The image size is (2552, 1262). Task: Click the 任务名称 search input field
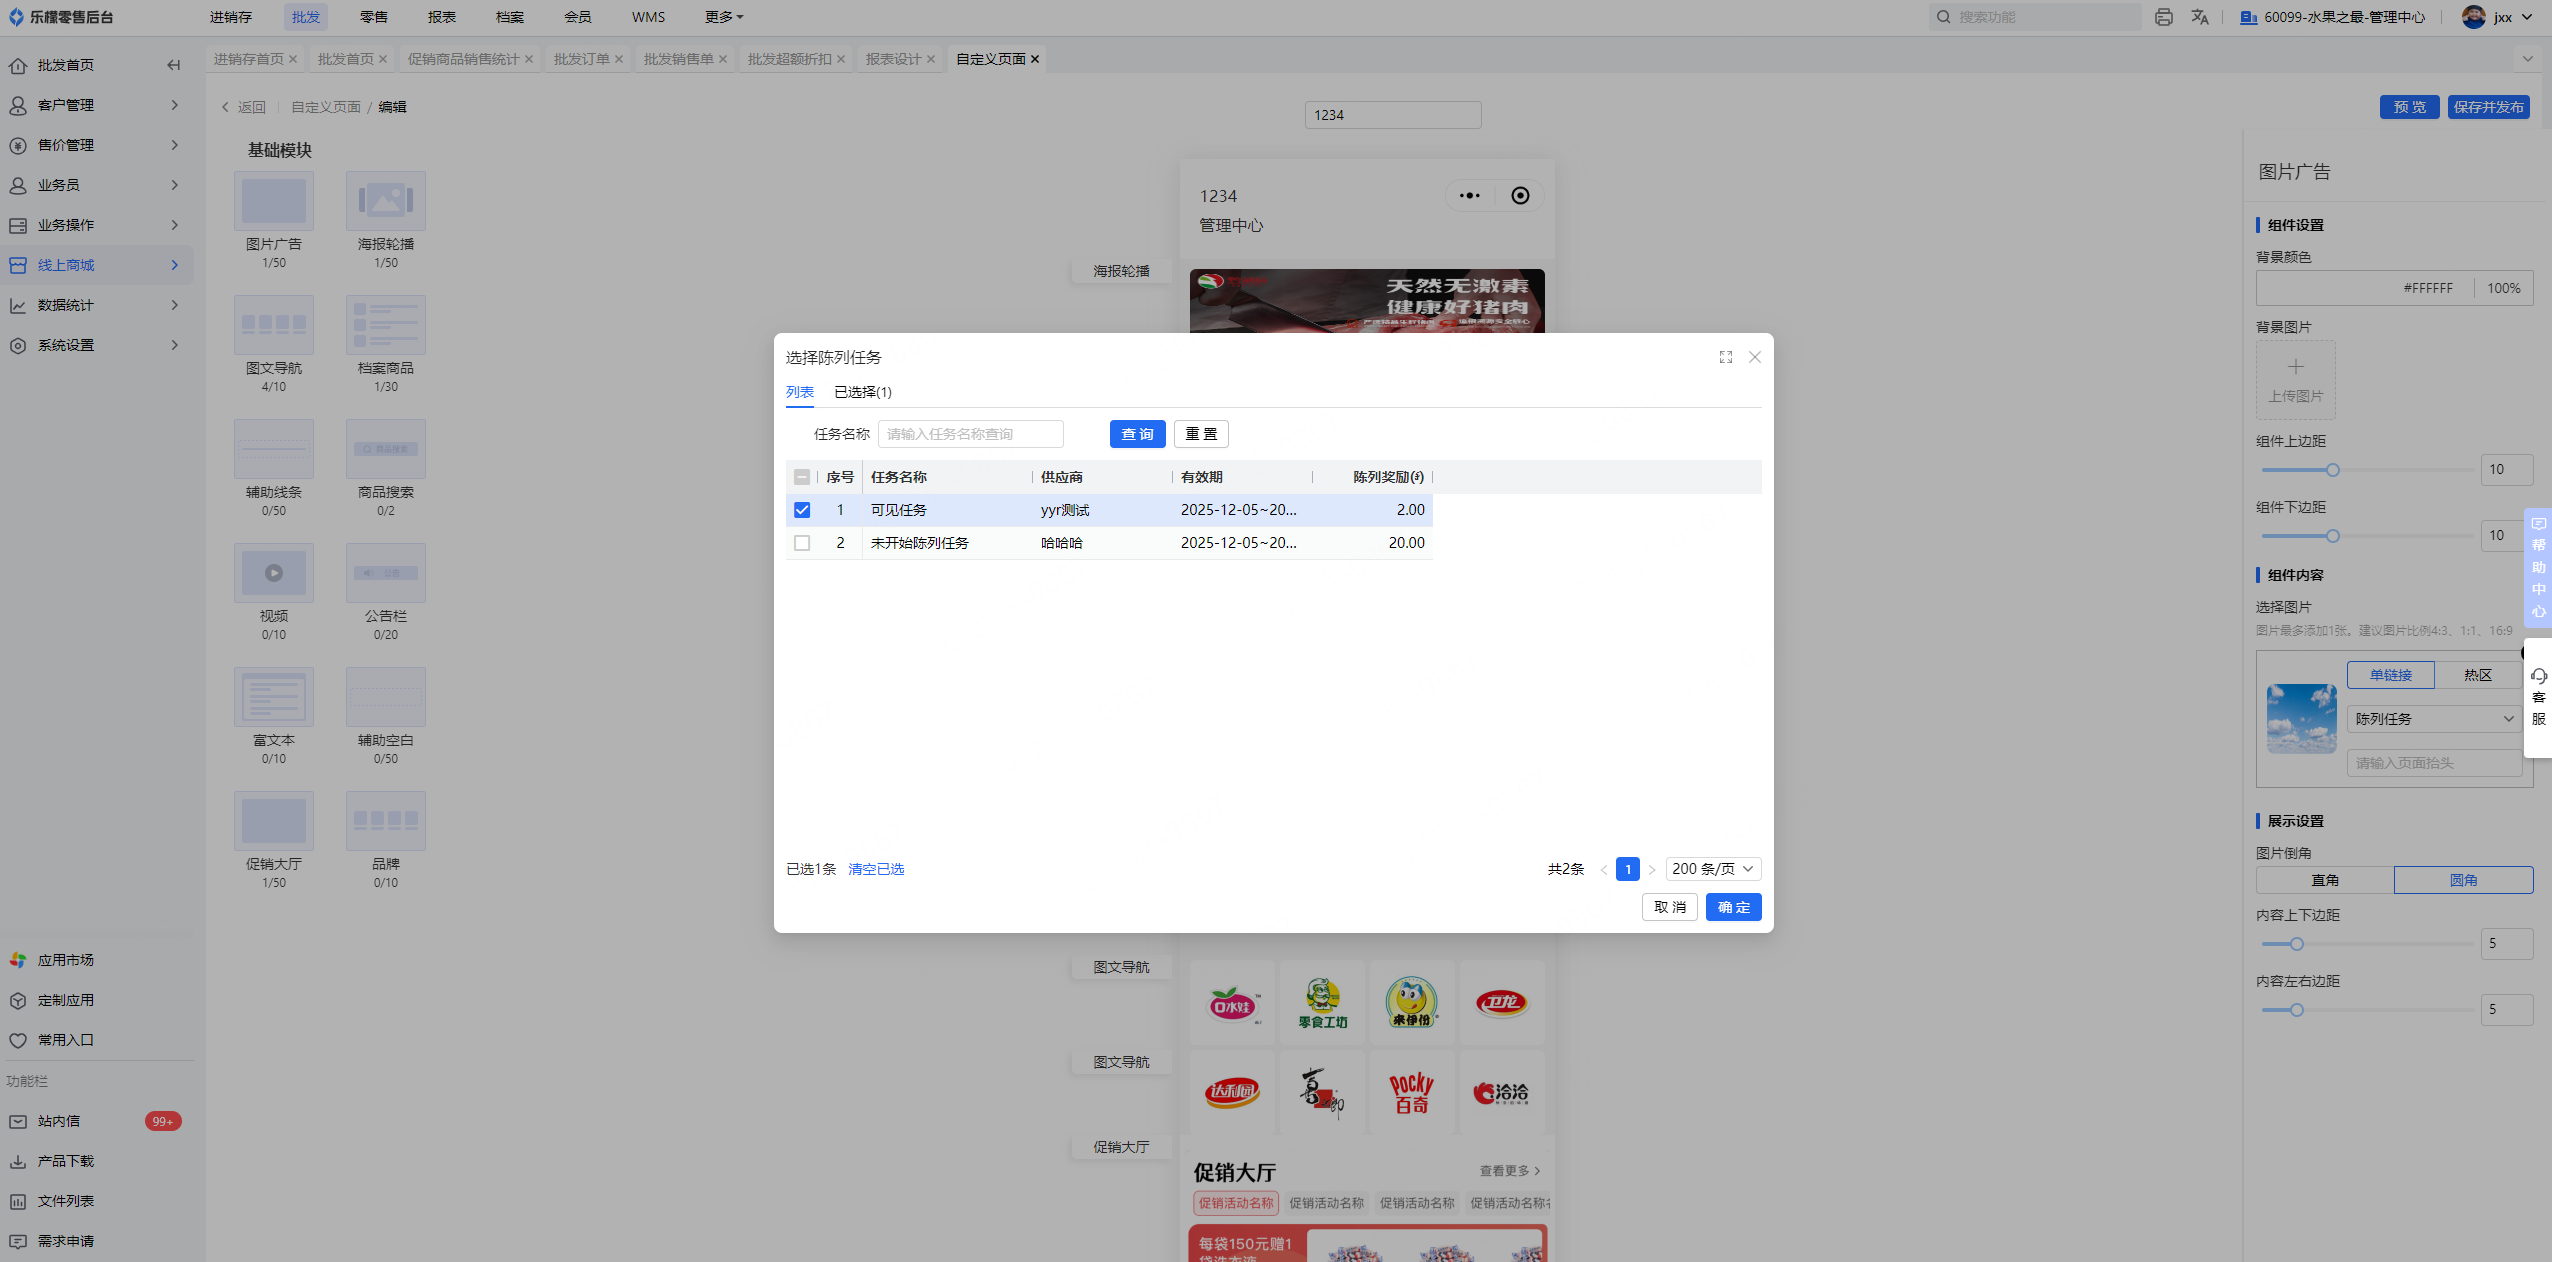[x=969, y=434]
